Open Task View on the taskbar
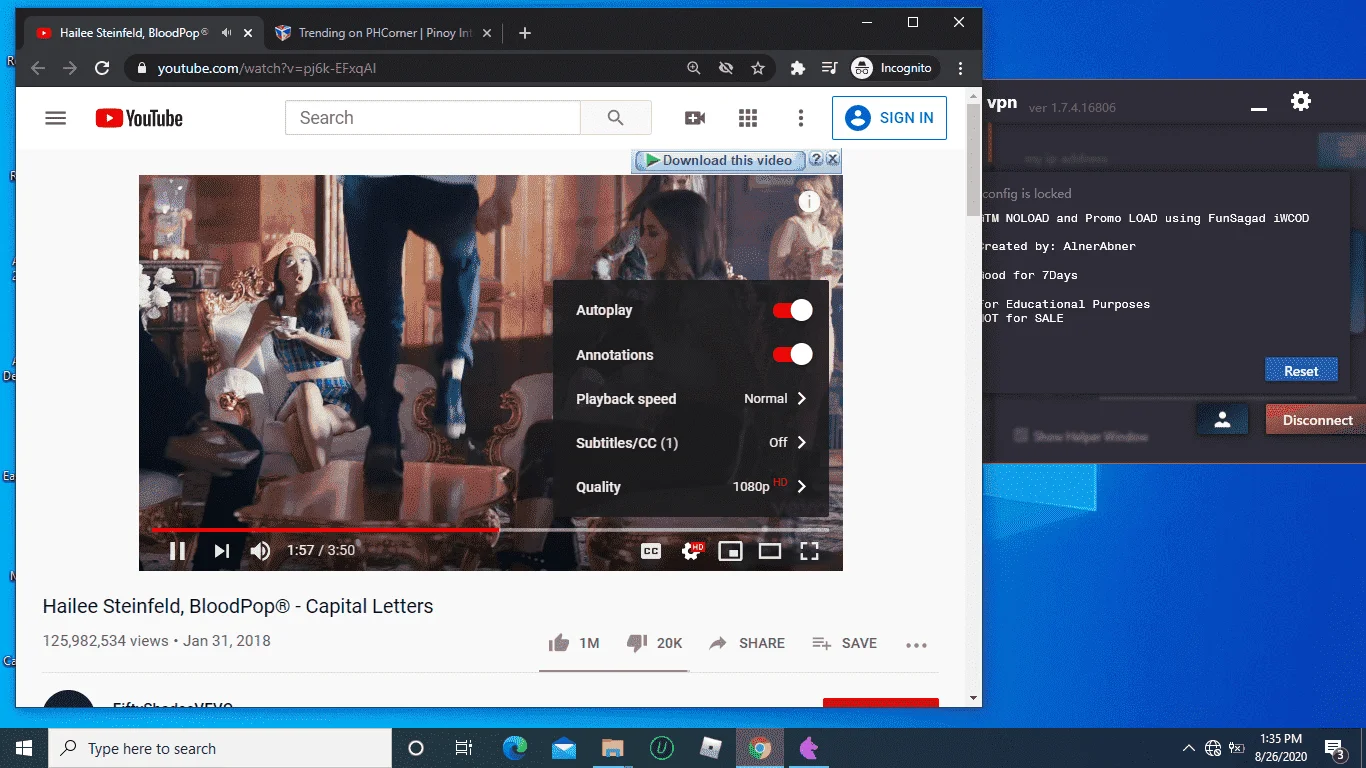 [x=464, y=748]
